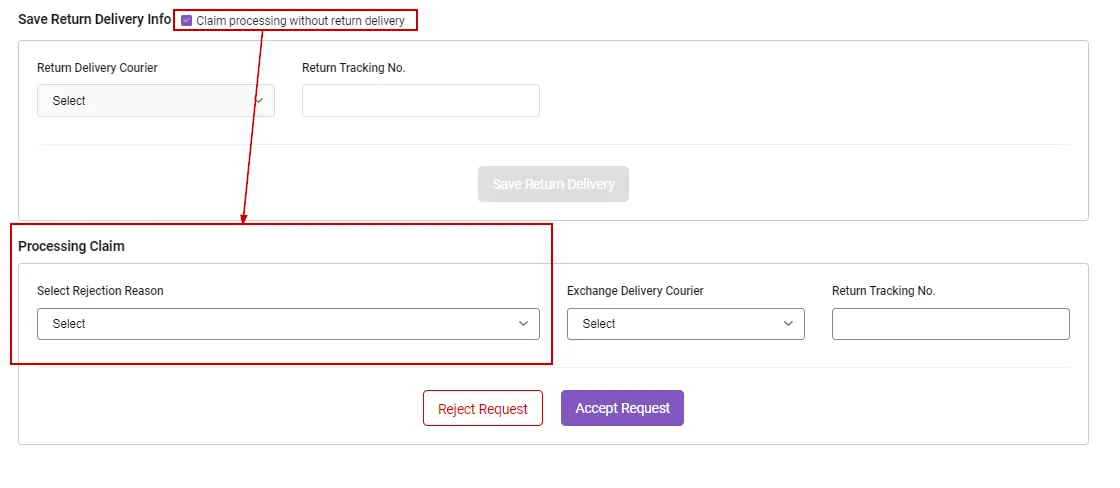
Task: Click the "Return Tracking No." label in Processing Claim
Action: (x=883, y=291)
